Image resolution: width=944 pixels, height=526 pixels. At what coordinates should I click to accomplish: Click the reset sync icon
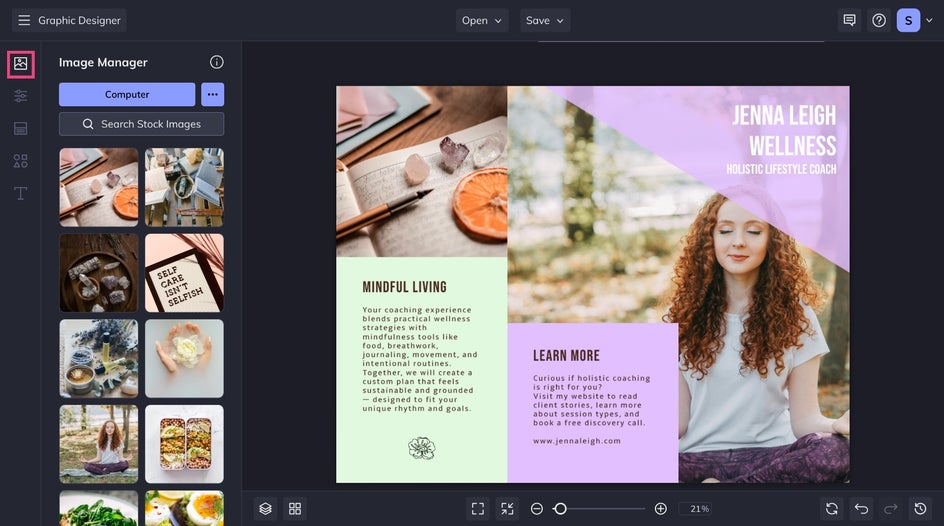coord(832,509)
